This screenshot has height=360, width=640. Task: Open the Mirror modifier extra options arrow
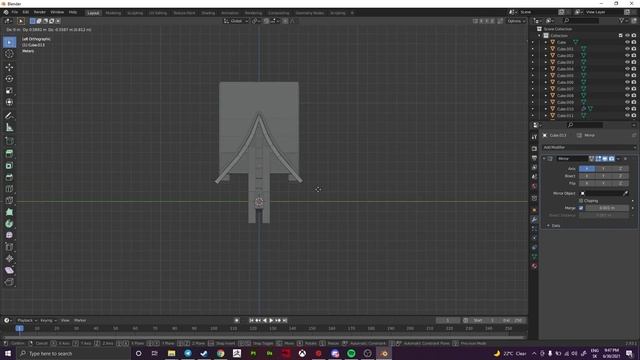tap(618, 158)
